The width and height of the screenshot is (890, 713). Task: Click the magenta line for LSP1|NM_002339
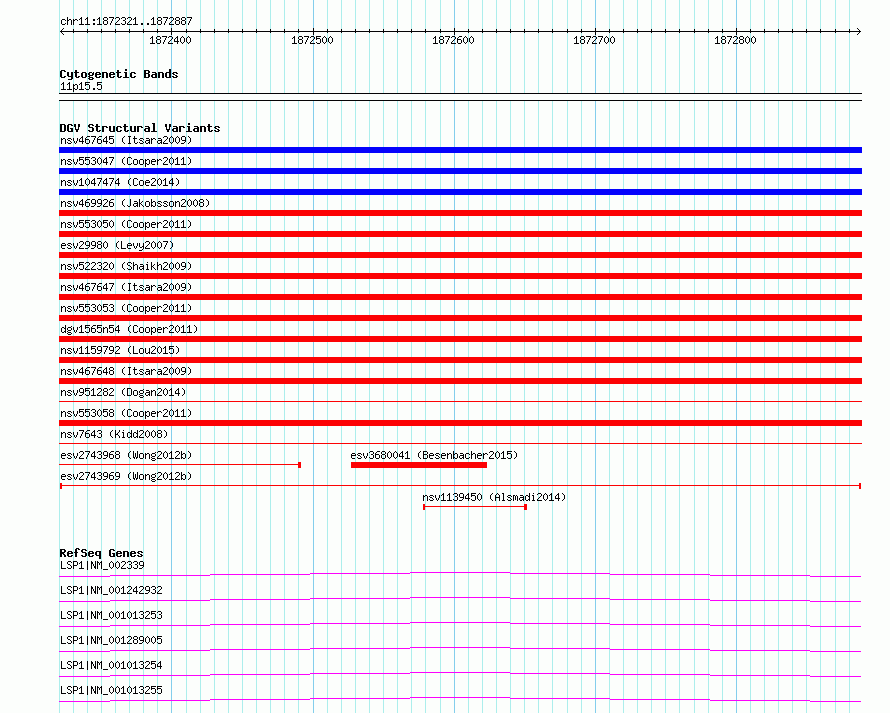[x=460, y=574]
